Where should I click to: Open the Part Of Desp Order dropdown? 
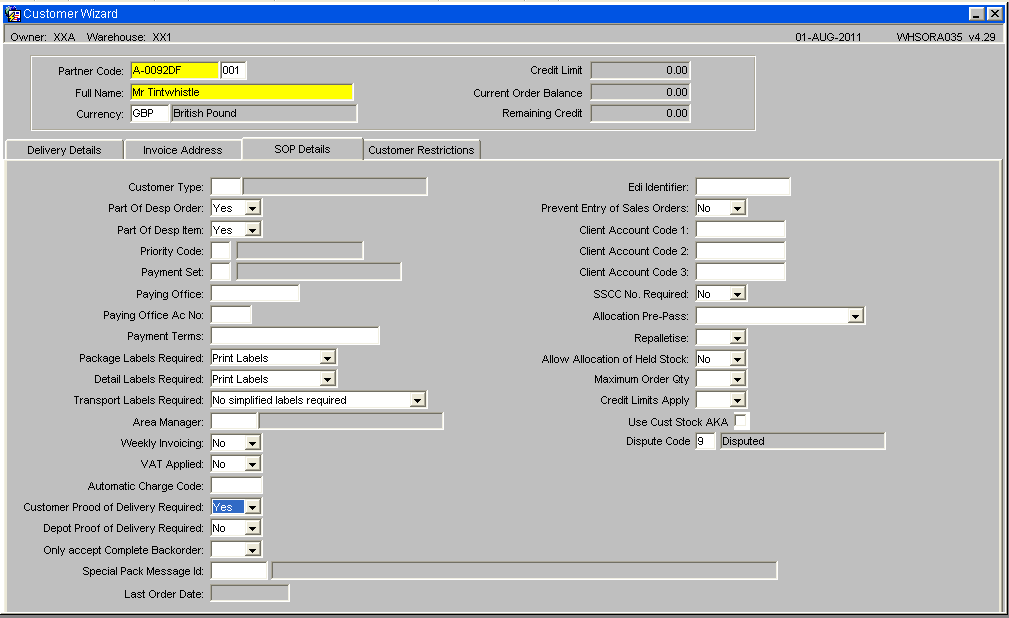pos(253,208)
